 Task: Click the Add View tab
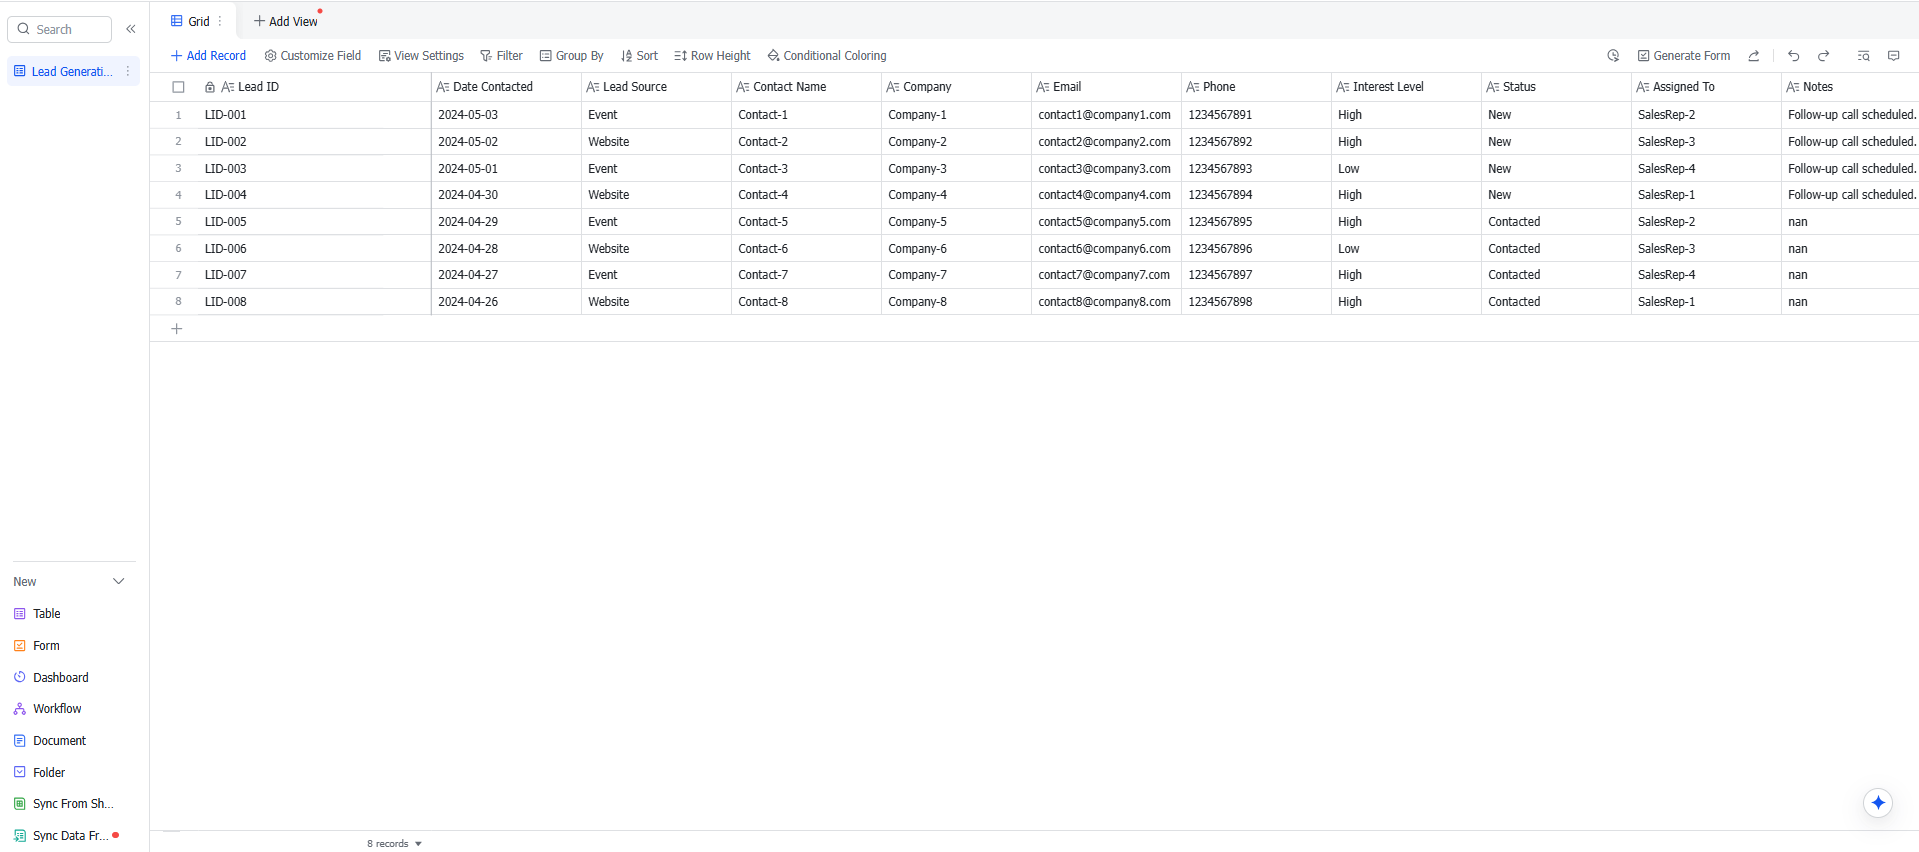[286, 21]
